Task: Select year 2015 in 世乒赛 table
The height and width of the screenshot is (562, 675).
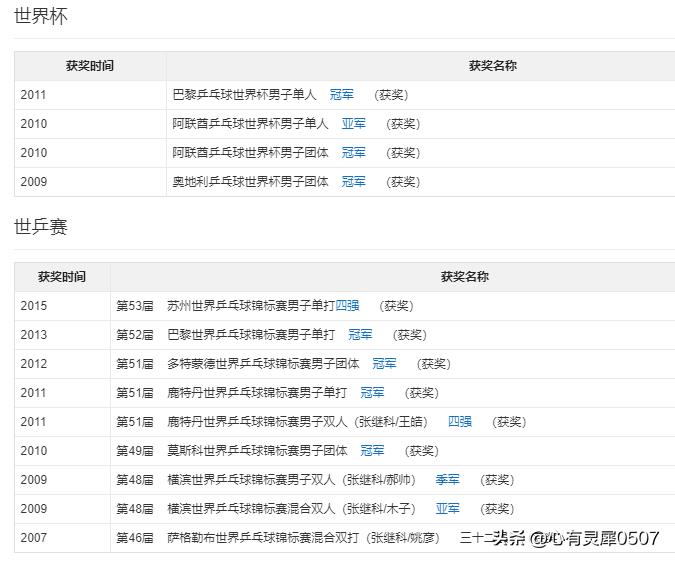Action: (34, 306)
